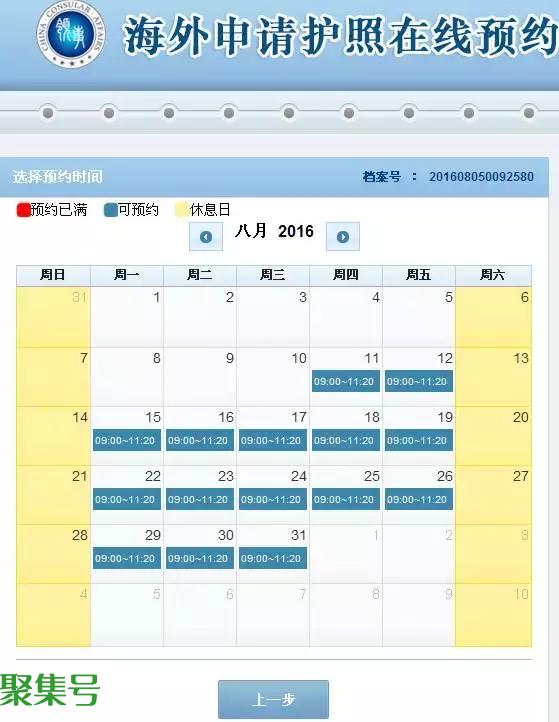This screenshot has height=722, width=559.
Task: Click the 上一步 button
Action: (274, 699)
